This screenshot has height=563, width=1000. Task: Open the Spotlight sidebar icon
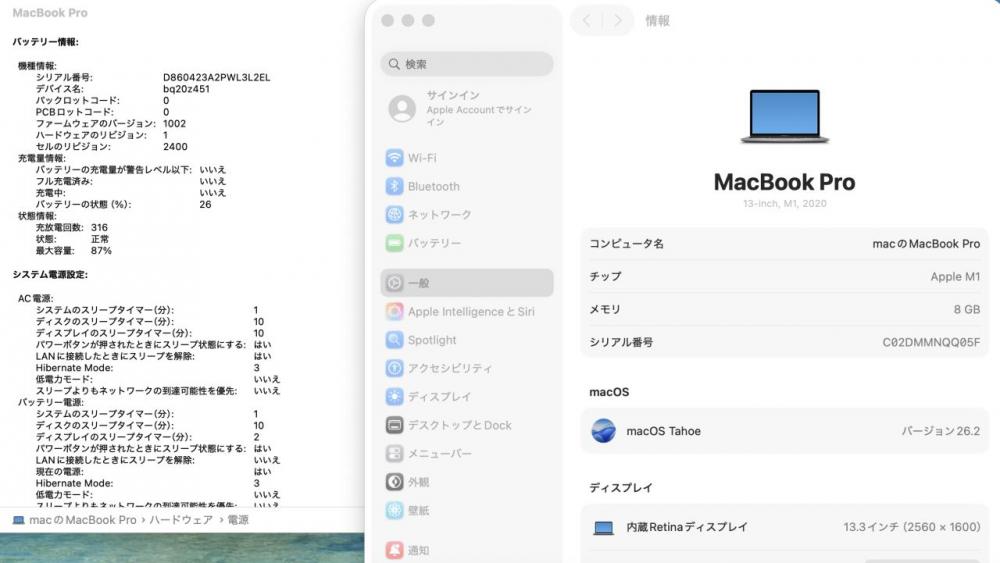[x=394, y=340]
